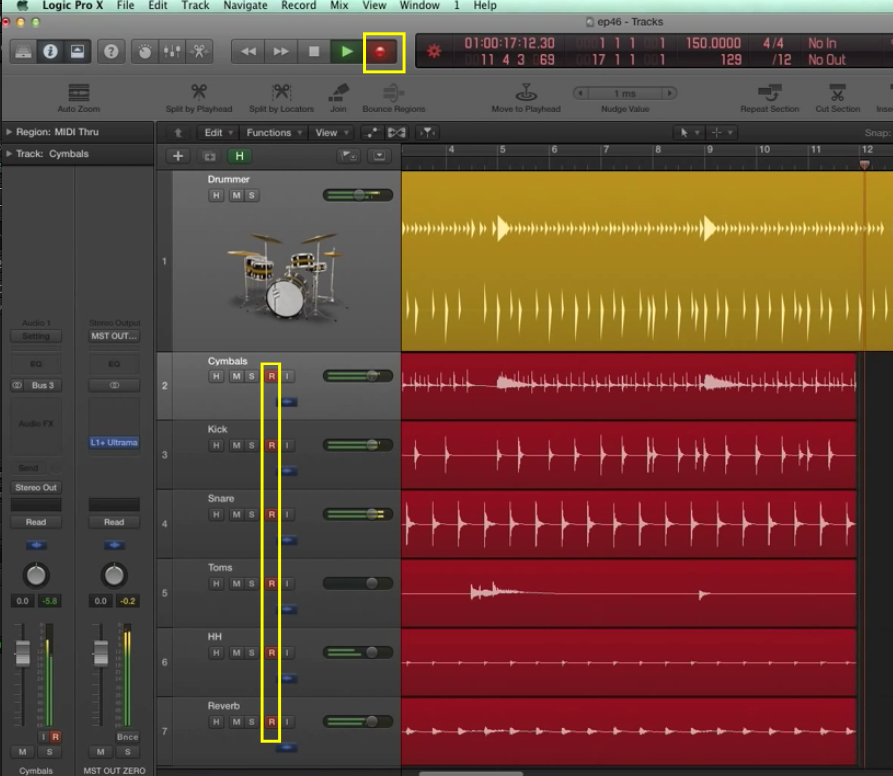This screenshot has width=893, height=776.
Task: Click the add track plus button
Action: point(178,156)
